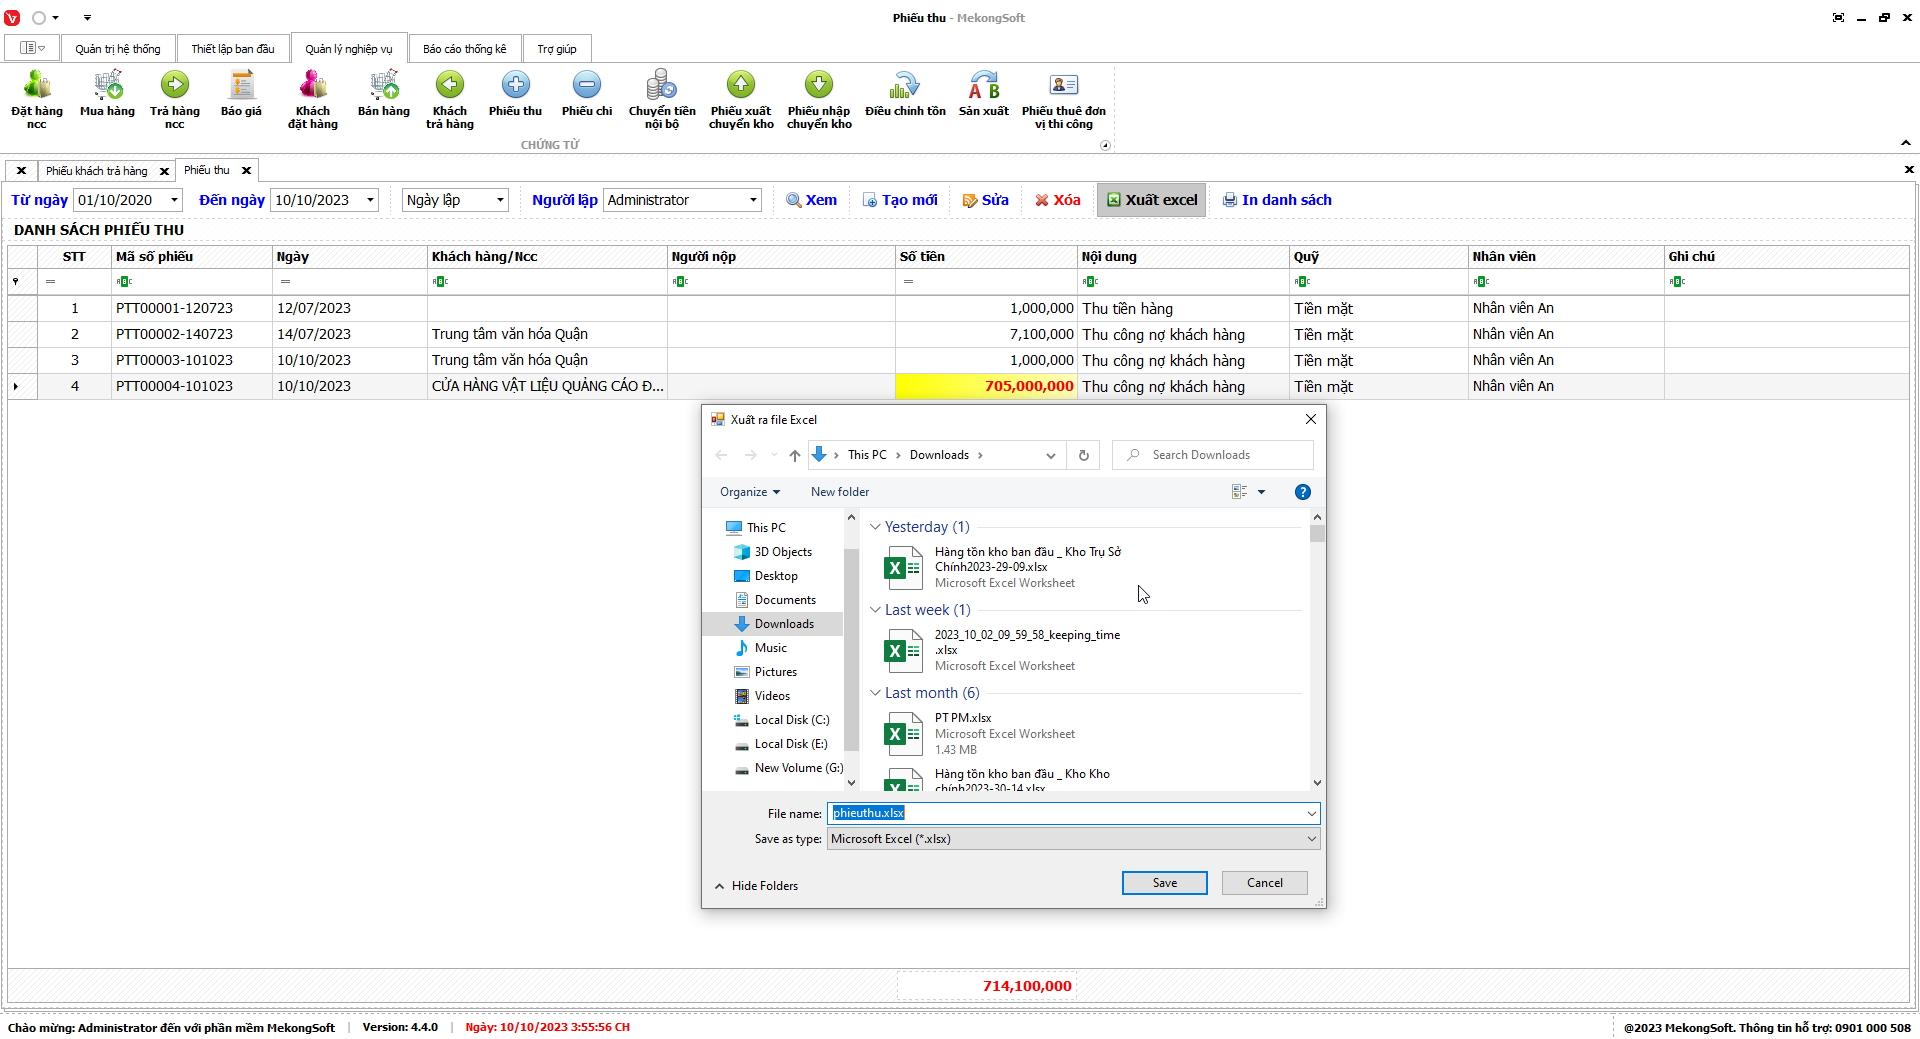Click the Xuất excel button
Image resolution: width=1920 pixels, height=1039 pixels.
pyautogui.click(x=1152, y=200)
